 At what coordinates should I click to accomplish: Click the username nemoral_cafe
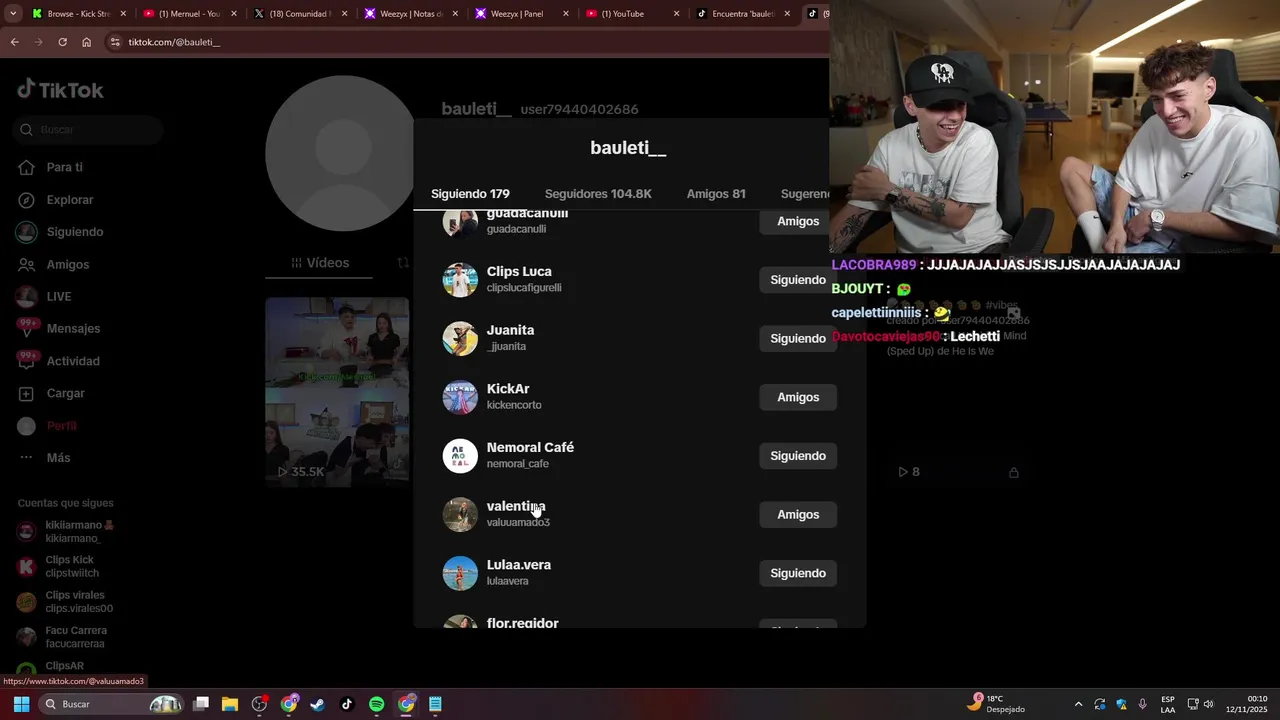pyautogui.click(x=518, y=464)
